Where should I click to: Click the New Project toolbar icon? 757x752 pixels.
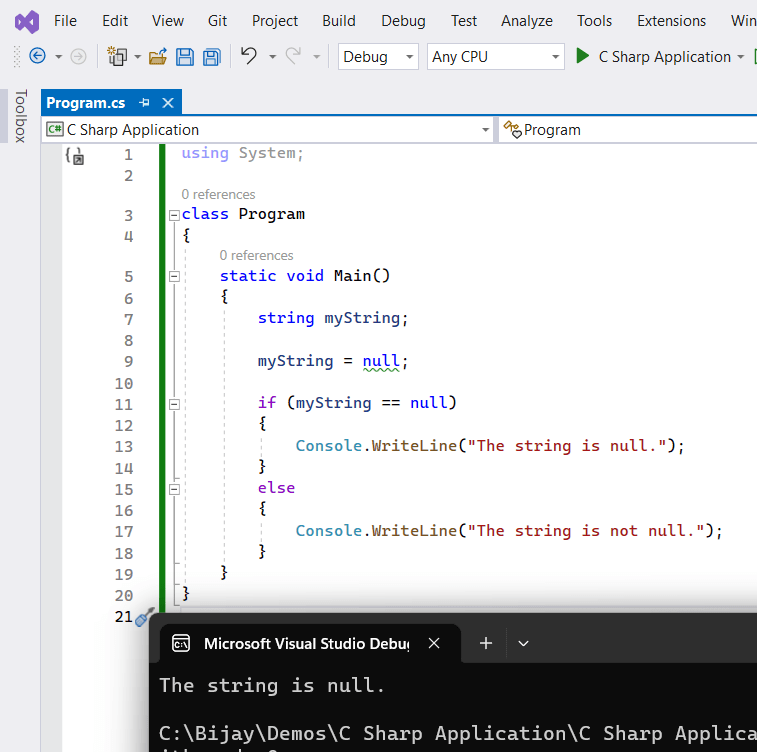click(116, 56)
